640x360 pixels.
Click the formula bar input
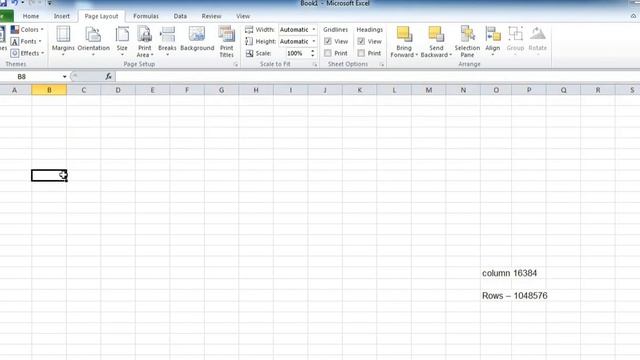378,76
